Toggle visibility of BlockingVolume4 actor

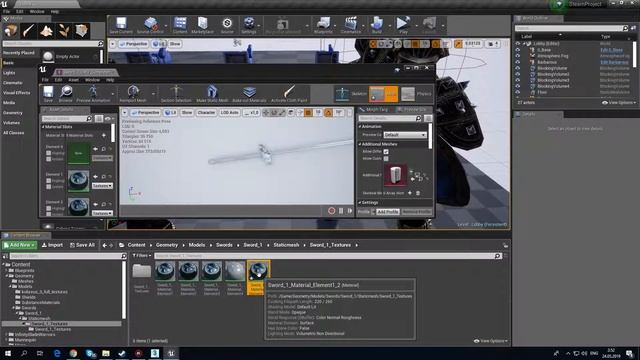(x=518, y=86)
